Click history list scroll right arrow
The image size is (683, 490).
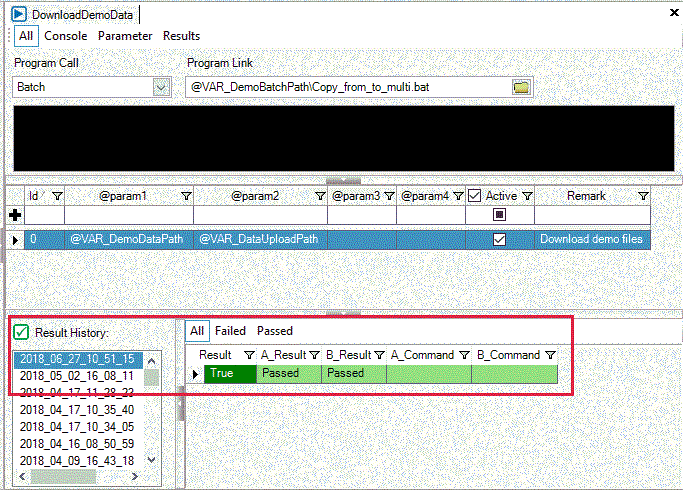[x=135, y=477]
